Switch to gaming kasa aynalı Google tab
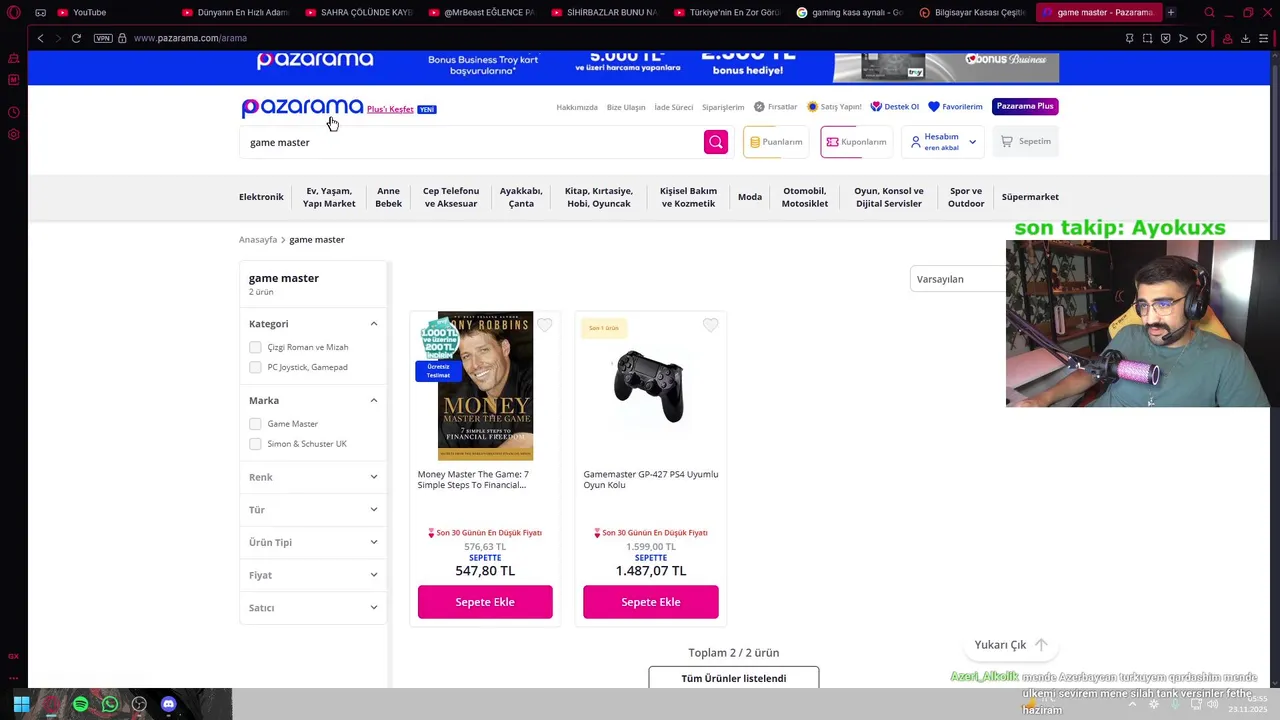The height and width of the screenshot is (720, 1280). pyautogui.click(x=850, y=12)
